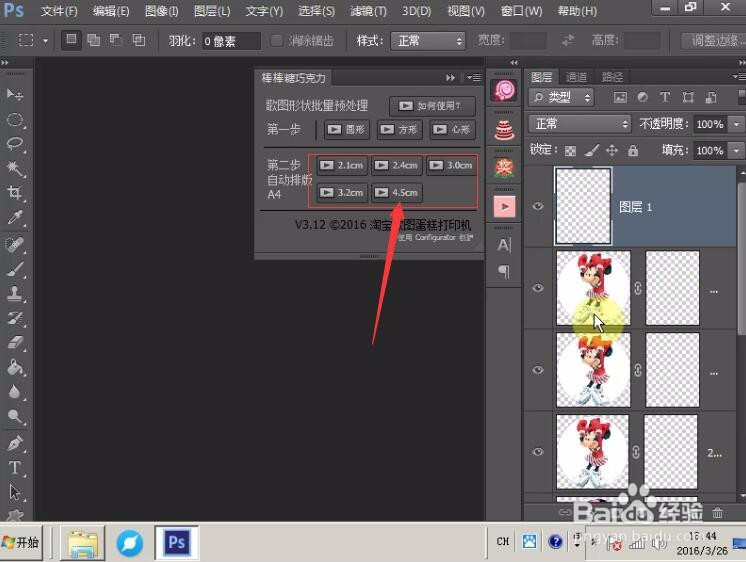Expand the toolbar double arrow

(4, 62)
